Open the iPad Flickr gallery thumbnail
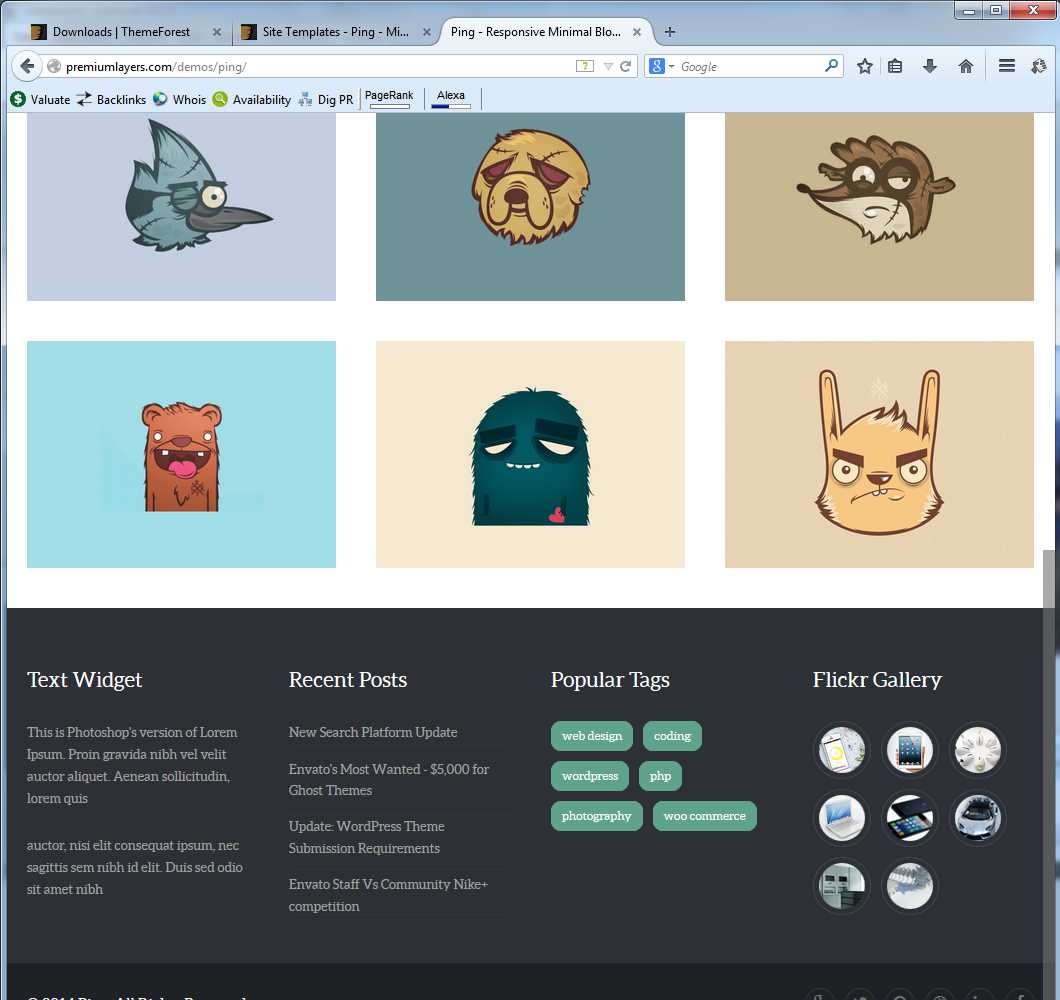The width and height of the screenshot is (1060, 1000). tap(909, 751)
